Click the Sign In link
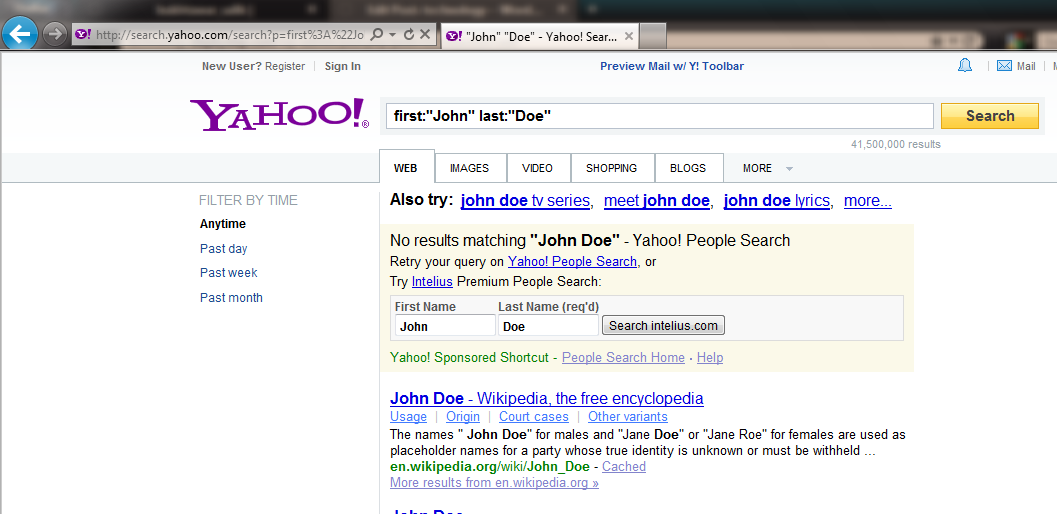Viewport: 1057px width, 514px height. coord(342,66)
